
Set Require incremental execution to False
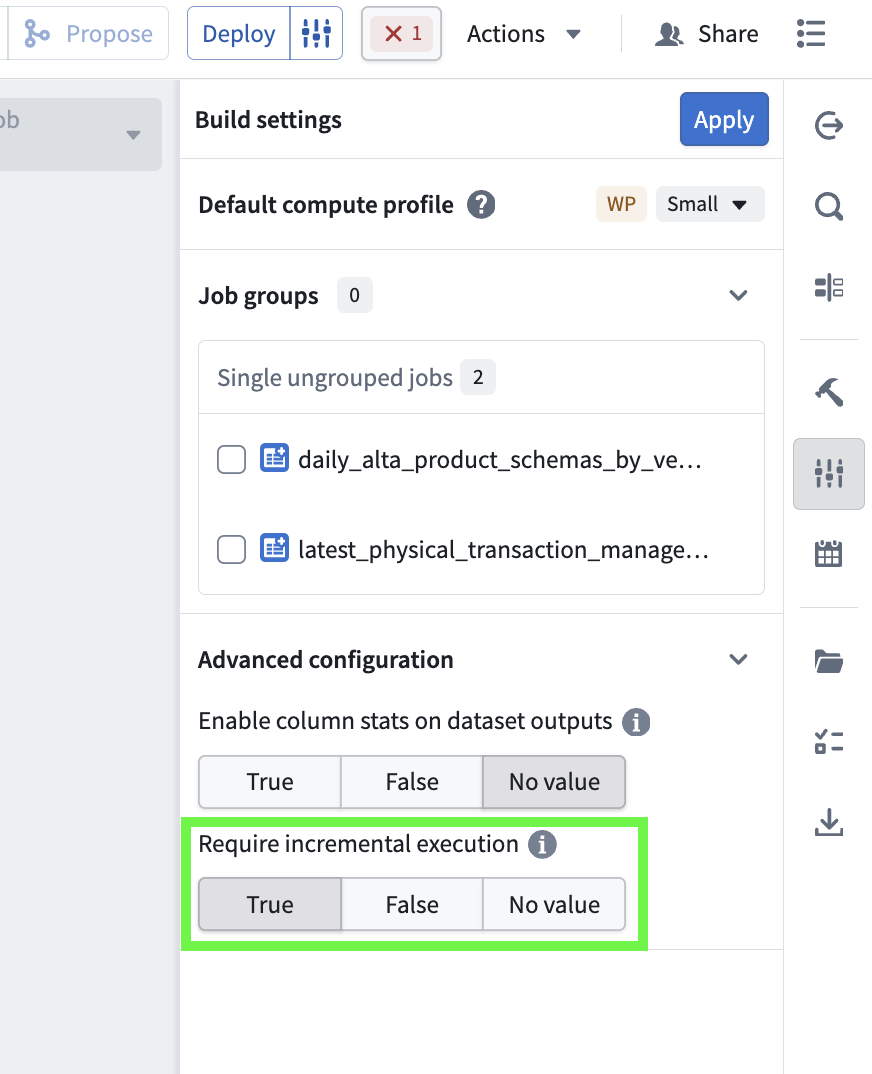(411, 904)
